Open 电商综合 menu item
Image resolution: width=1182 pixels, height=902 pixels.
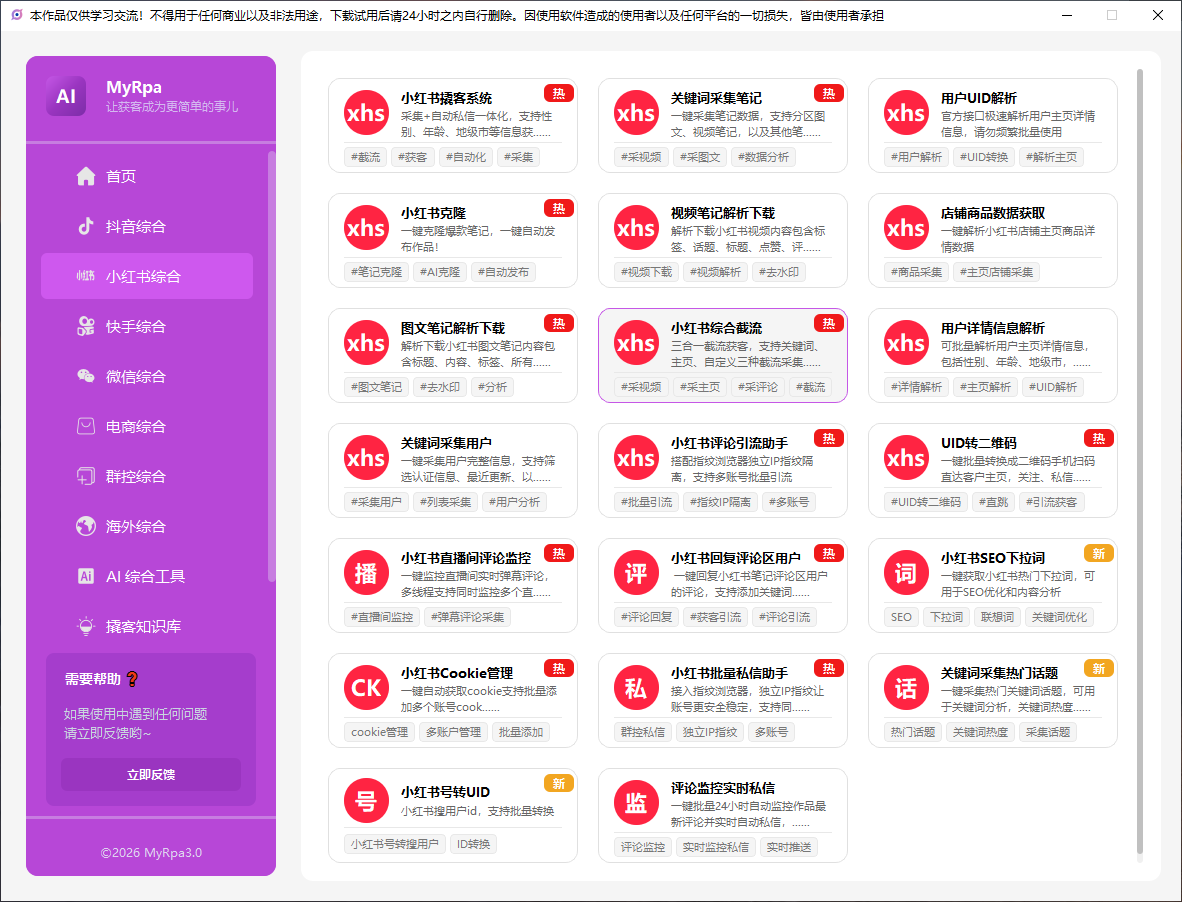pos(147,427)
